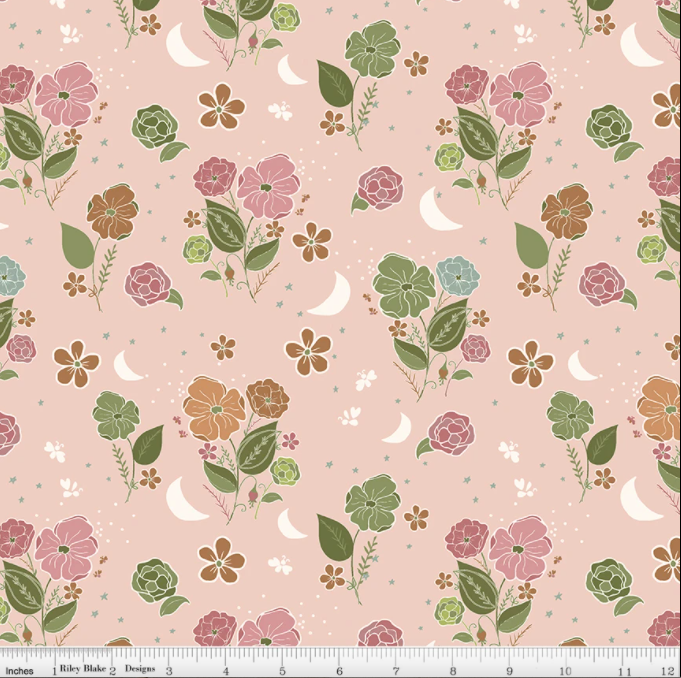Pick the 5 inch ruler mark

coord(283,669)
